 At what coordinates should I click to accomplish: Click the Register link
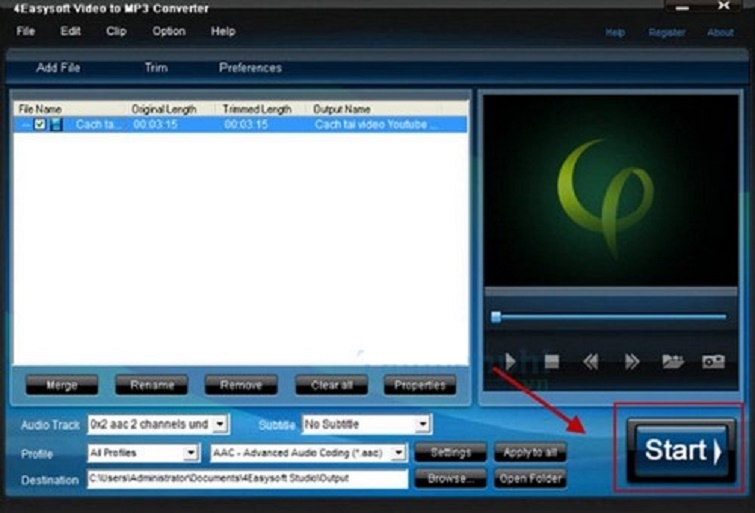point(667,33)
